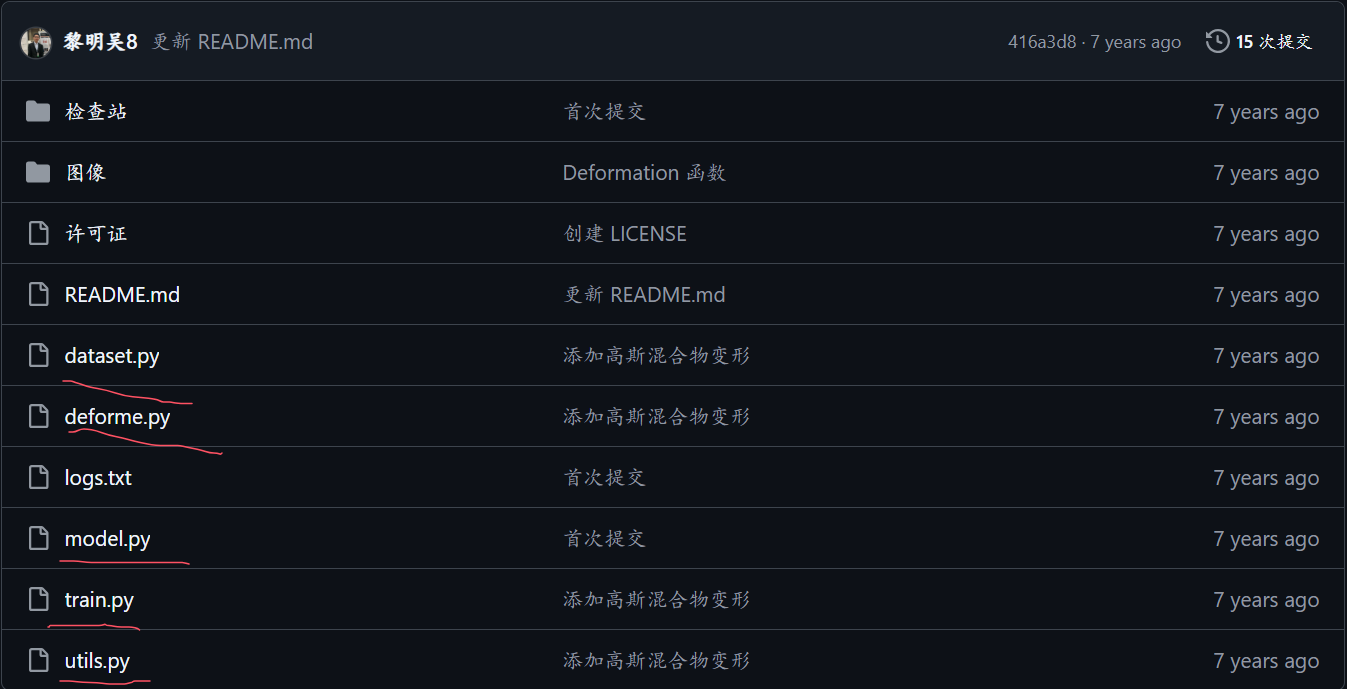This screenshot has width=1347, height=689.
Task: Click the commit hash 416a3d8
Action: pyautogui.click(x=1040, y=41)
